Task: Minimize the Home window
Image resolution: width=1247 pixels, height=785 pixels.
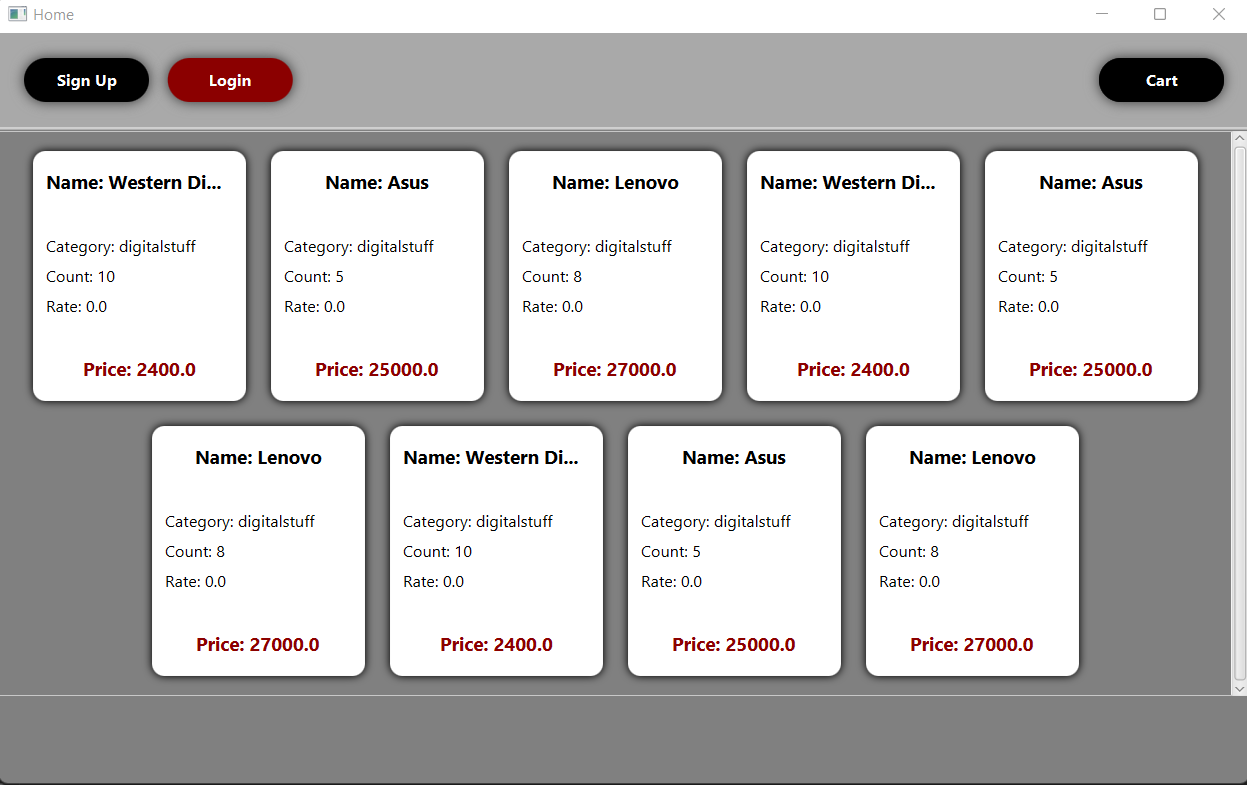Action: click(x=1102, y=15)
